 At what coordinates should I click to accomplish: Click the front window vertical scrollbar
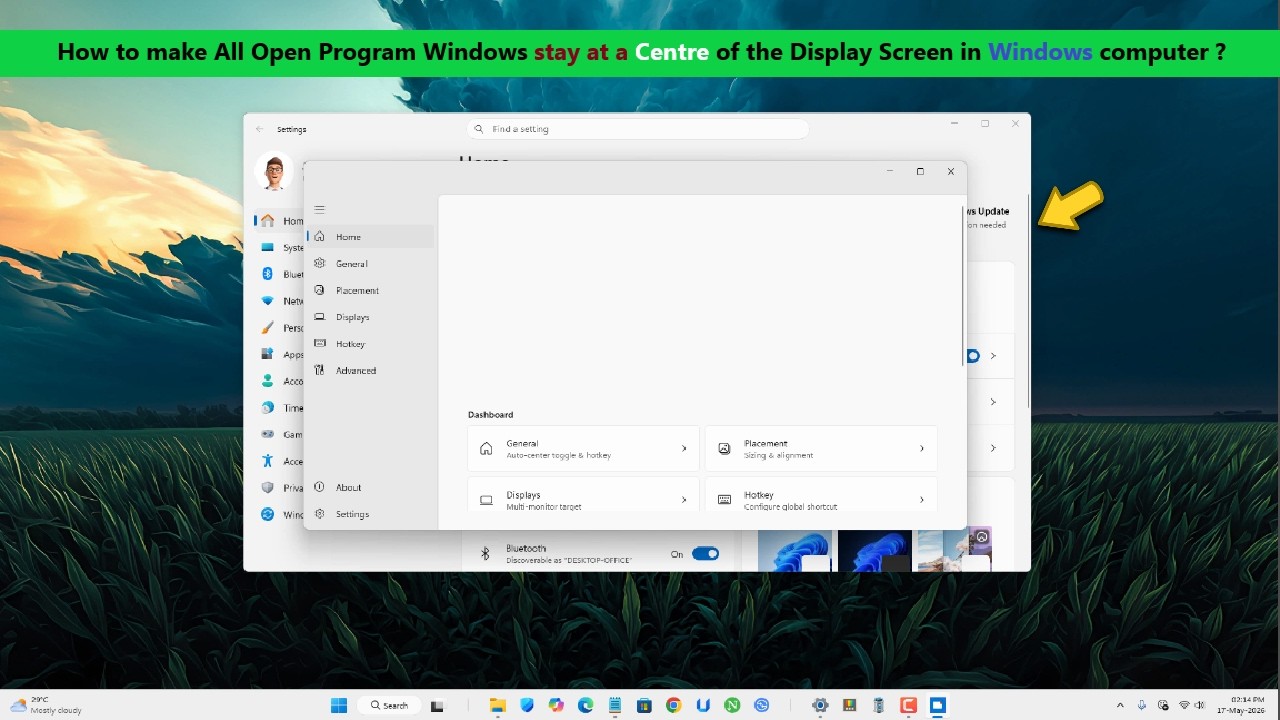pos(963,286)
